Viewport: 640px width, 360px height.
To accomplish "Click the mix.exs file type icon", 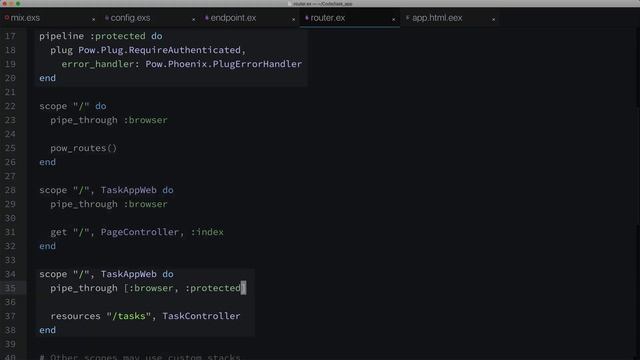I will click(x=7, y=18).
